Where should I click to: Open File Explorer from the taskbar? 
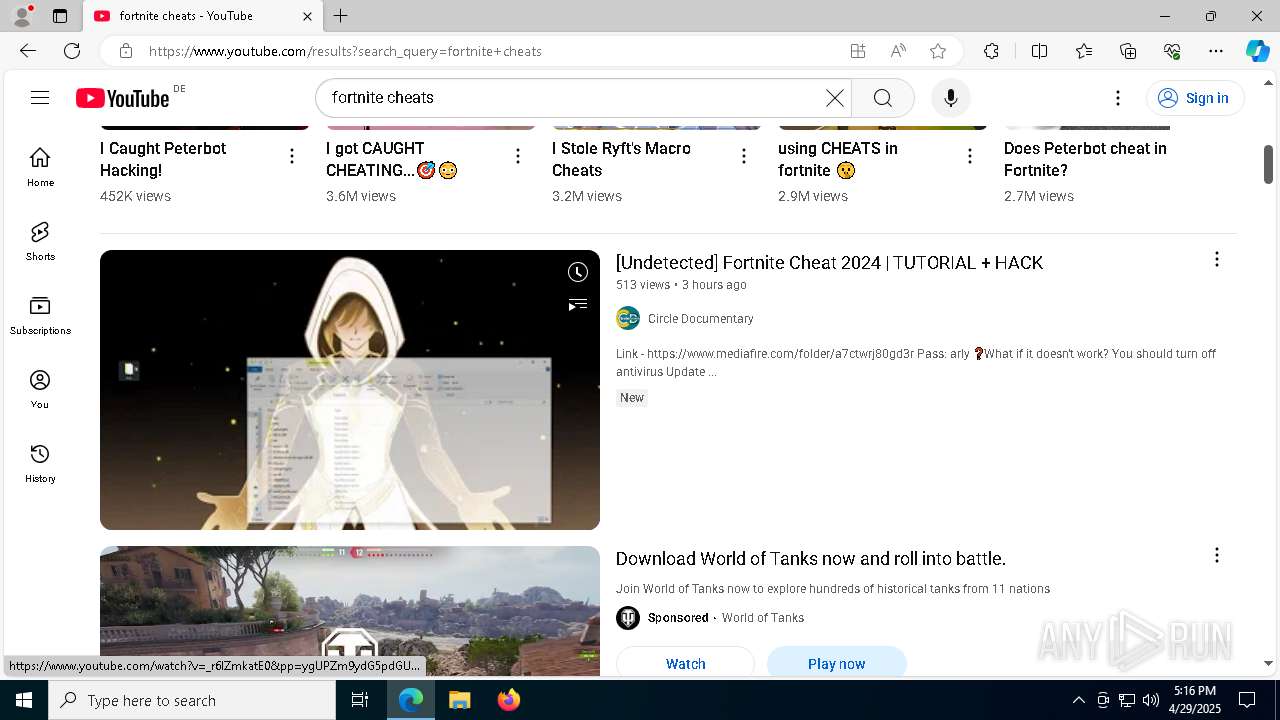[x=459, y=700]
